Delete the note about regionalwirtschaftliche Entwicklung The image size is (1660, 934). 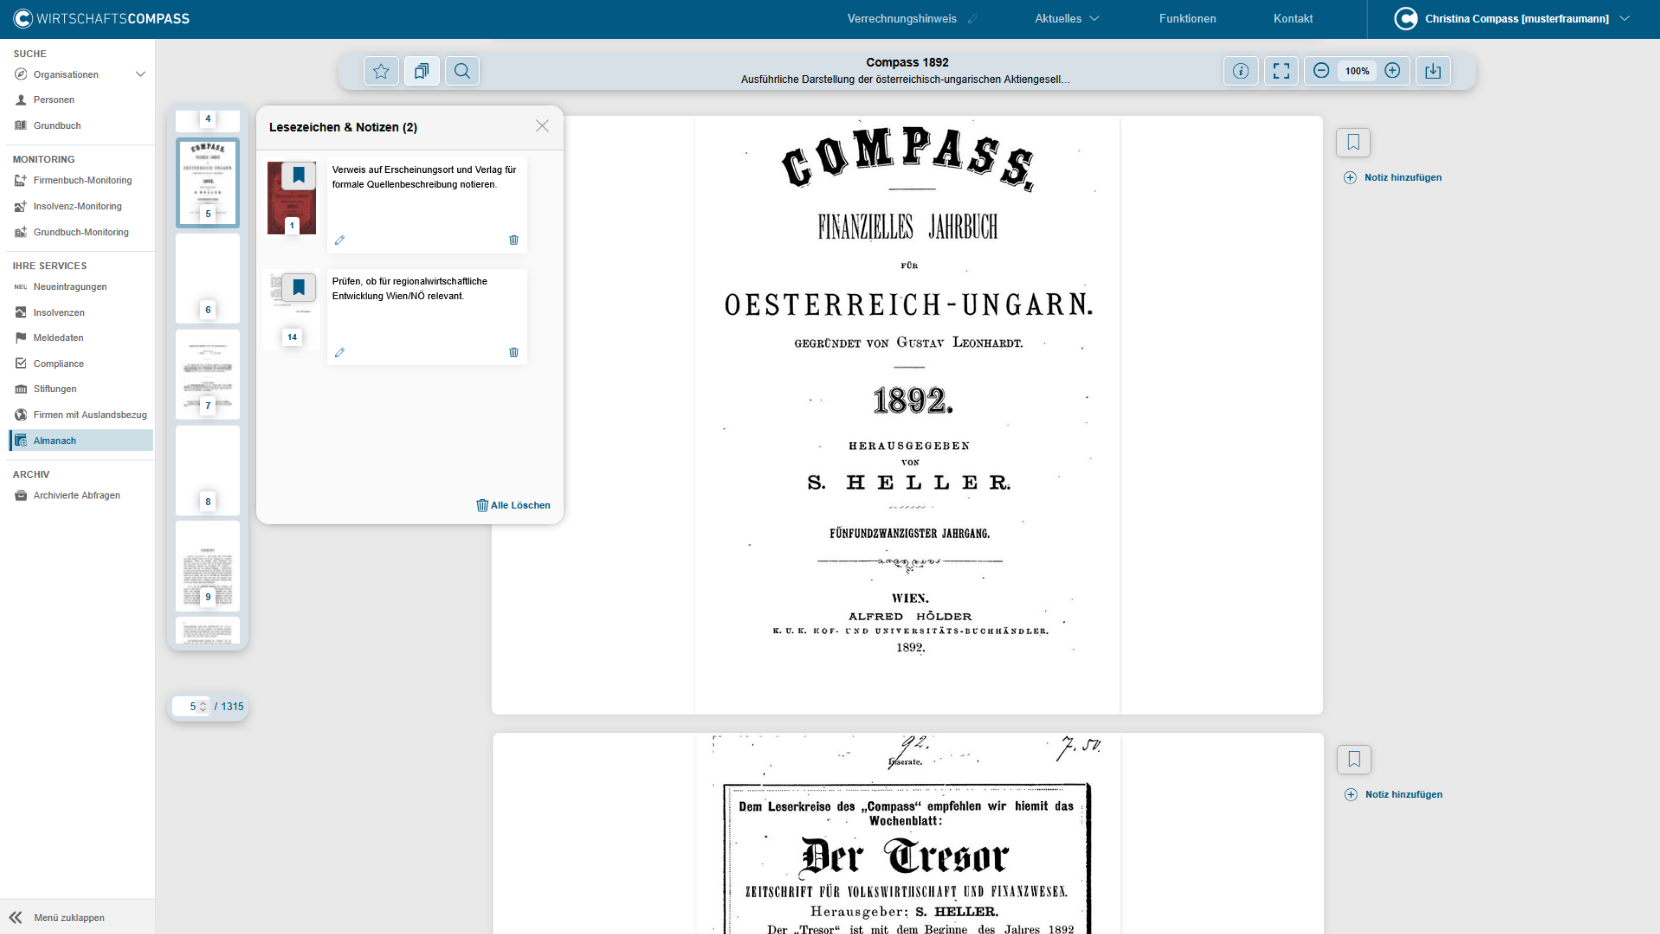tap(514, 352)
